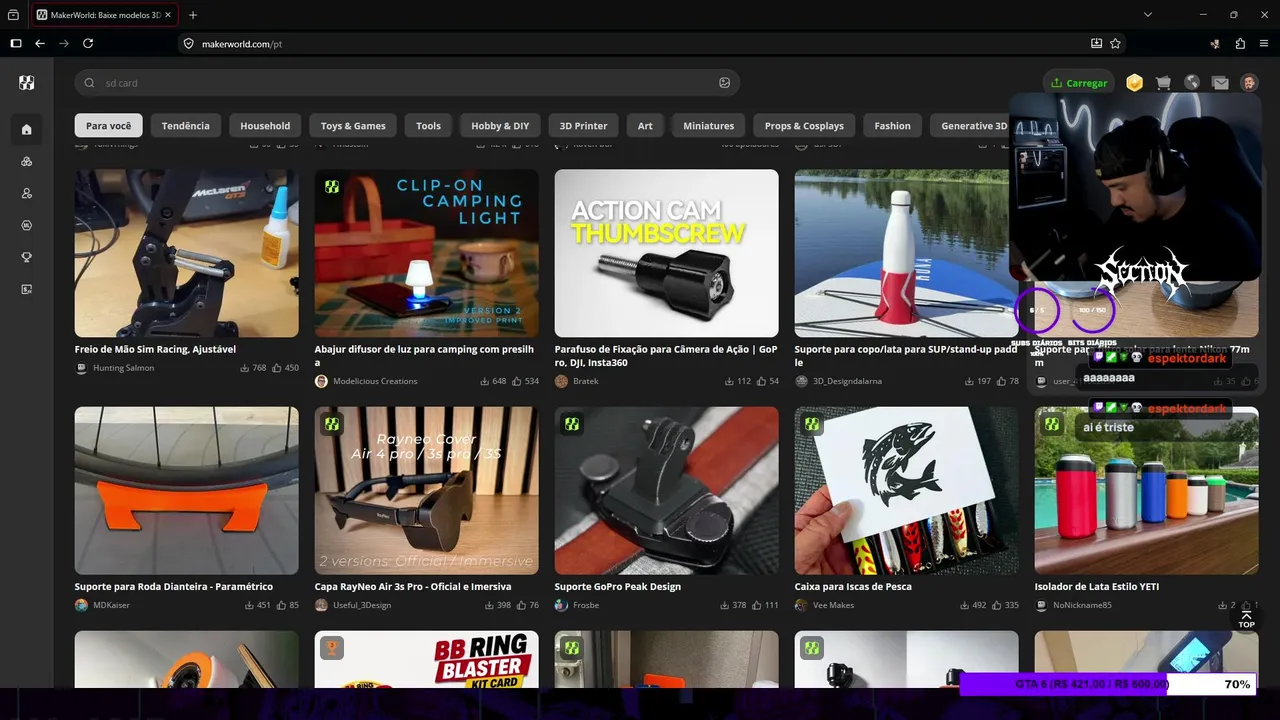The width and height of the screenshot is (1280, 720).
Task: Open the browser hamburger application menu
Action: (1264, 44)
